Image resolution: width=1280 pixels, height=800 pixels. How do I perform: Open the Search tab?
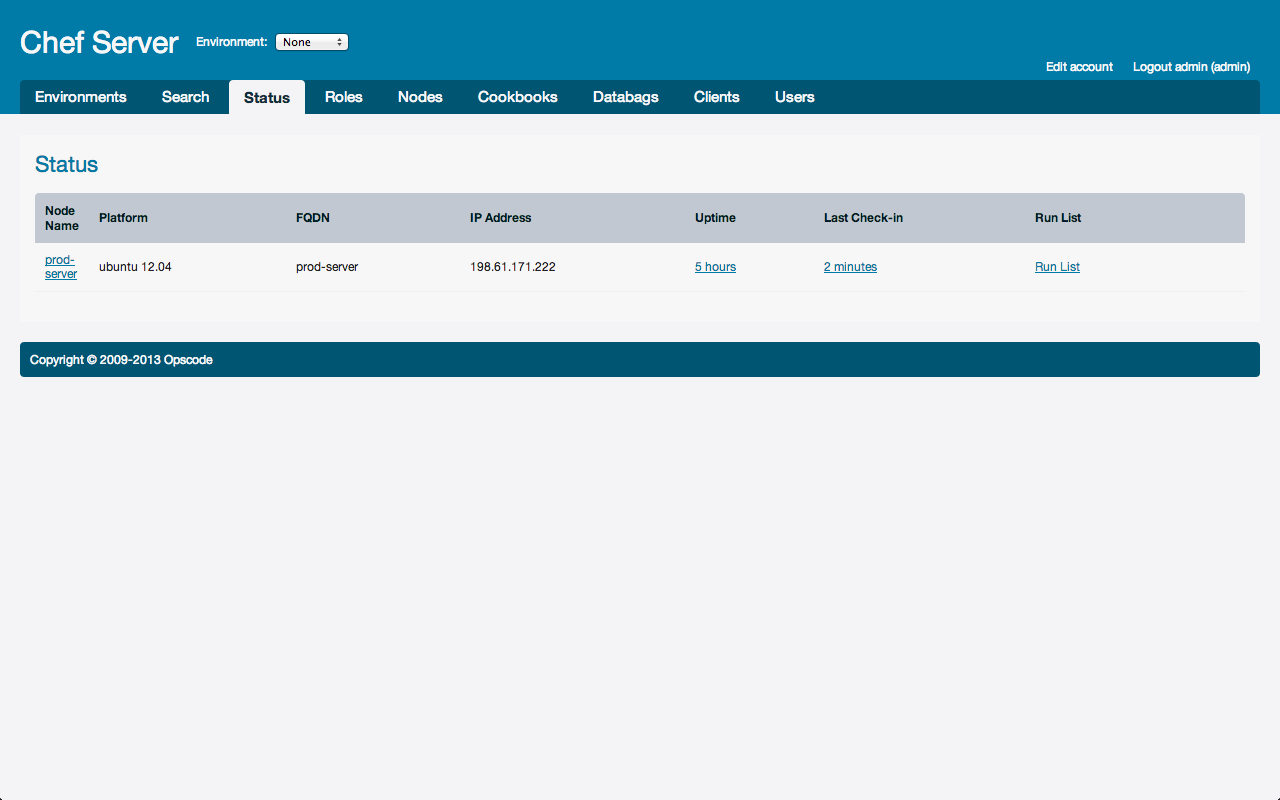(x=186, y=97)
